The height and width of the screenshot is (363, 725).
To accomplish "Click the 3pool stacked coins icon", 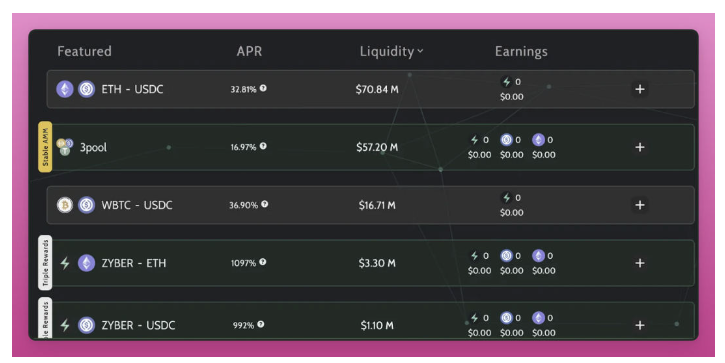I will [x=65, y=147].
